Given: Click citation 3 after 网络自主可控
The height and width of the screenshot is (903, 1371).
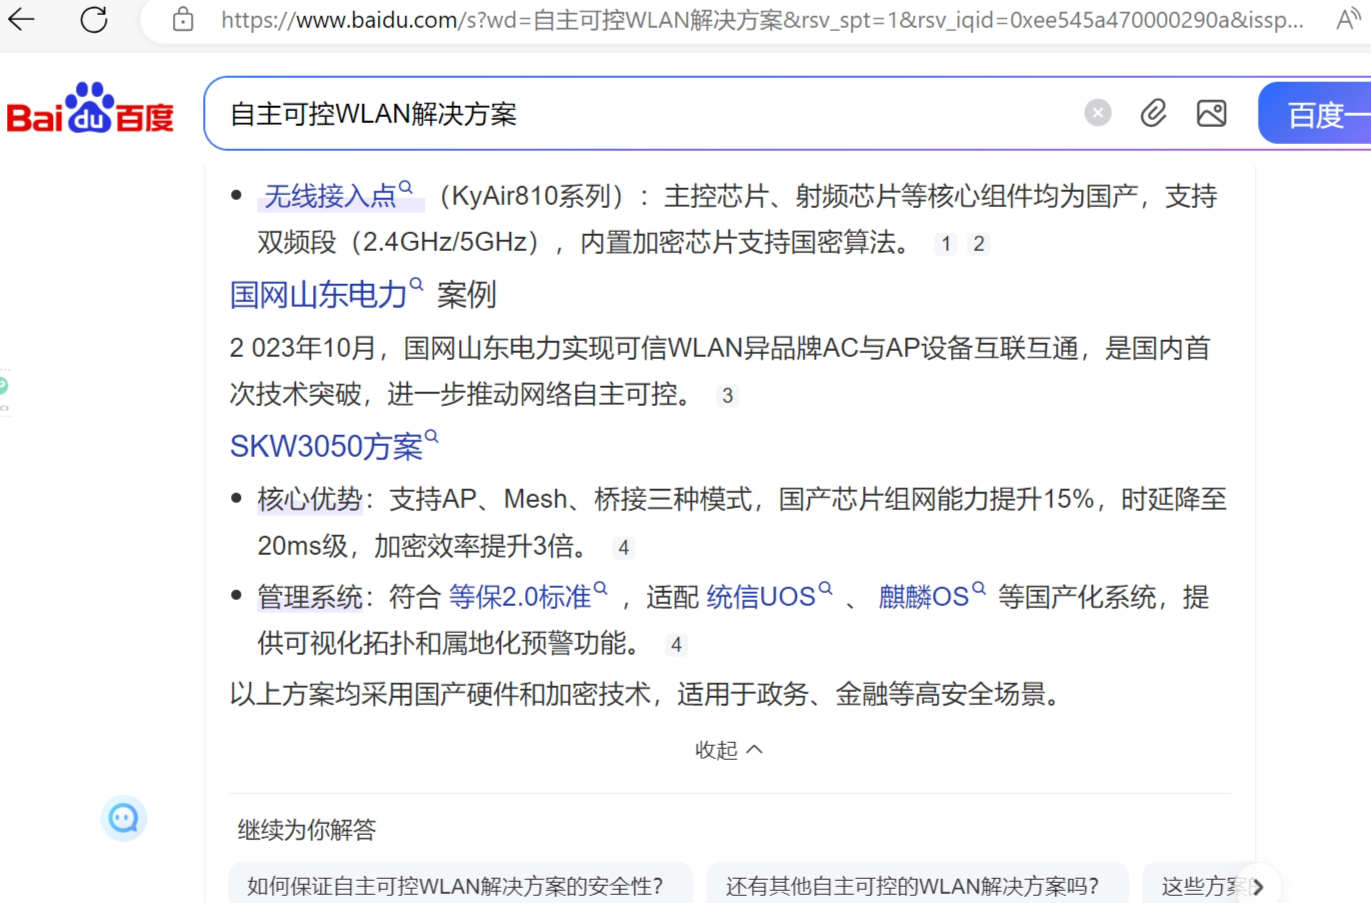Looking at the screenshot, I should click(728, 395).
